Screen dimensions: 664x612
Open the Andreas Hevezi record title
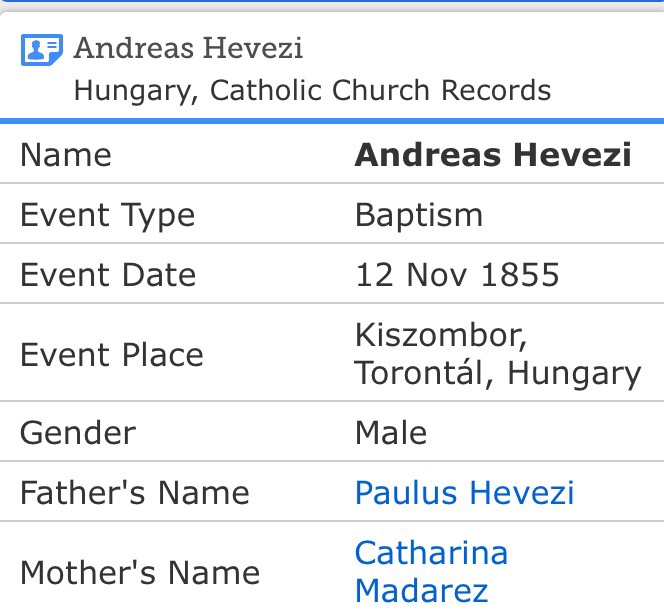[188, 48]
